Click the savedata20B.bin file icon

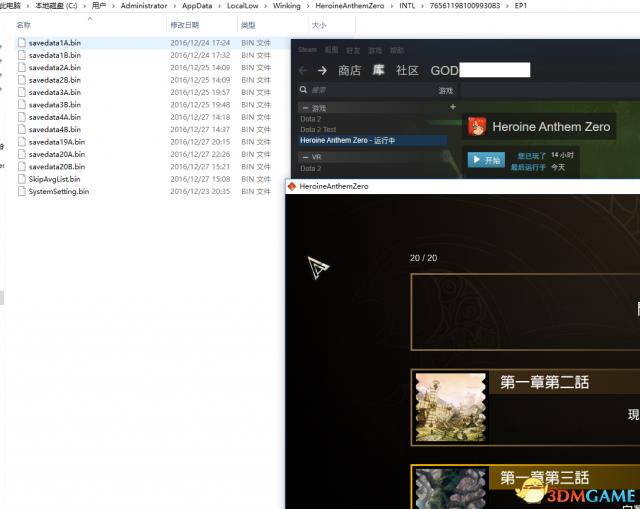(x=22, y=167)
